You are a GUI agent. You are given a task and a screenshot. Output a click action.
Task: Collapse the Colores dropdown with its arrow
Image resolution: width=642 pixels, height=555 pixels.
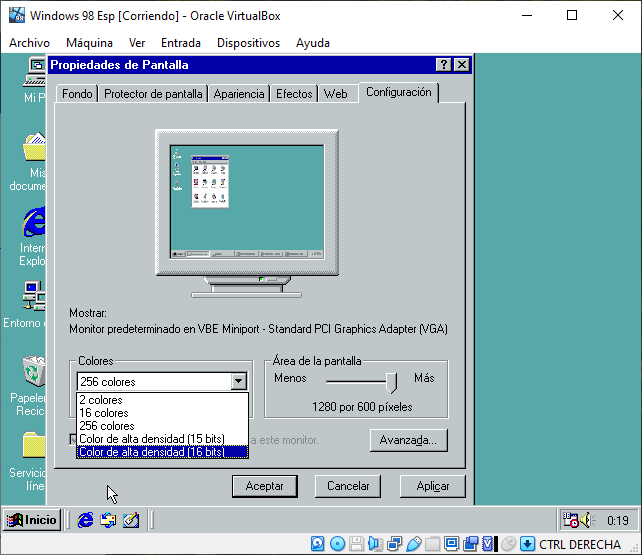coord(238,381)
